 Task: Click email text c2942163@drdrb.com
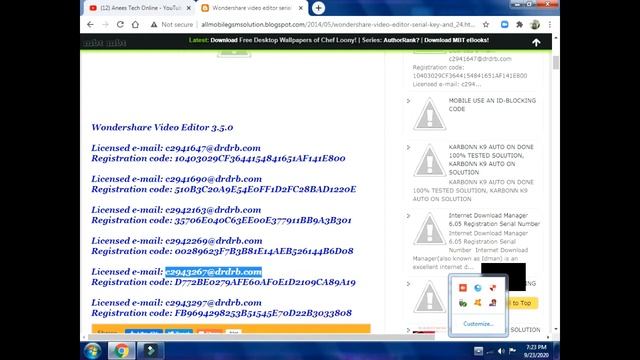213,210
